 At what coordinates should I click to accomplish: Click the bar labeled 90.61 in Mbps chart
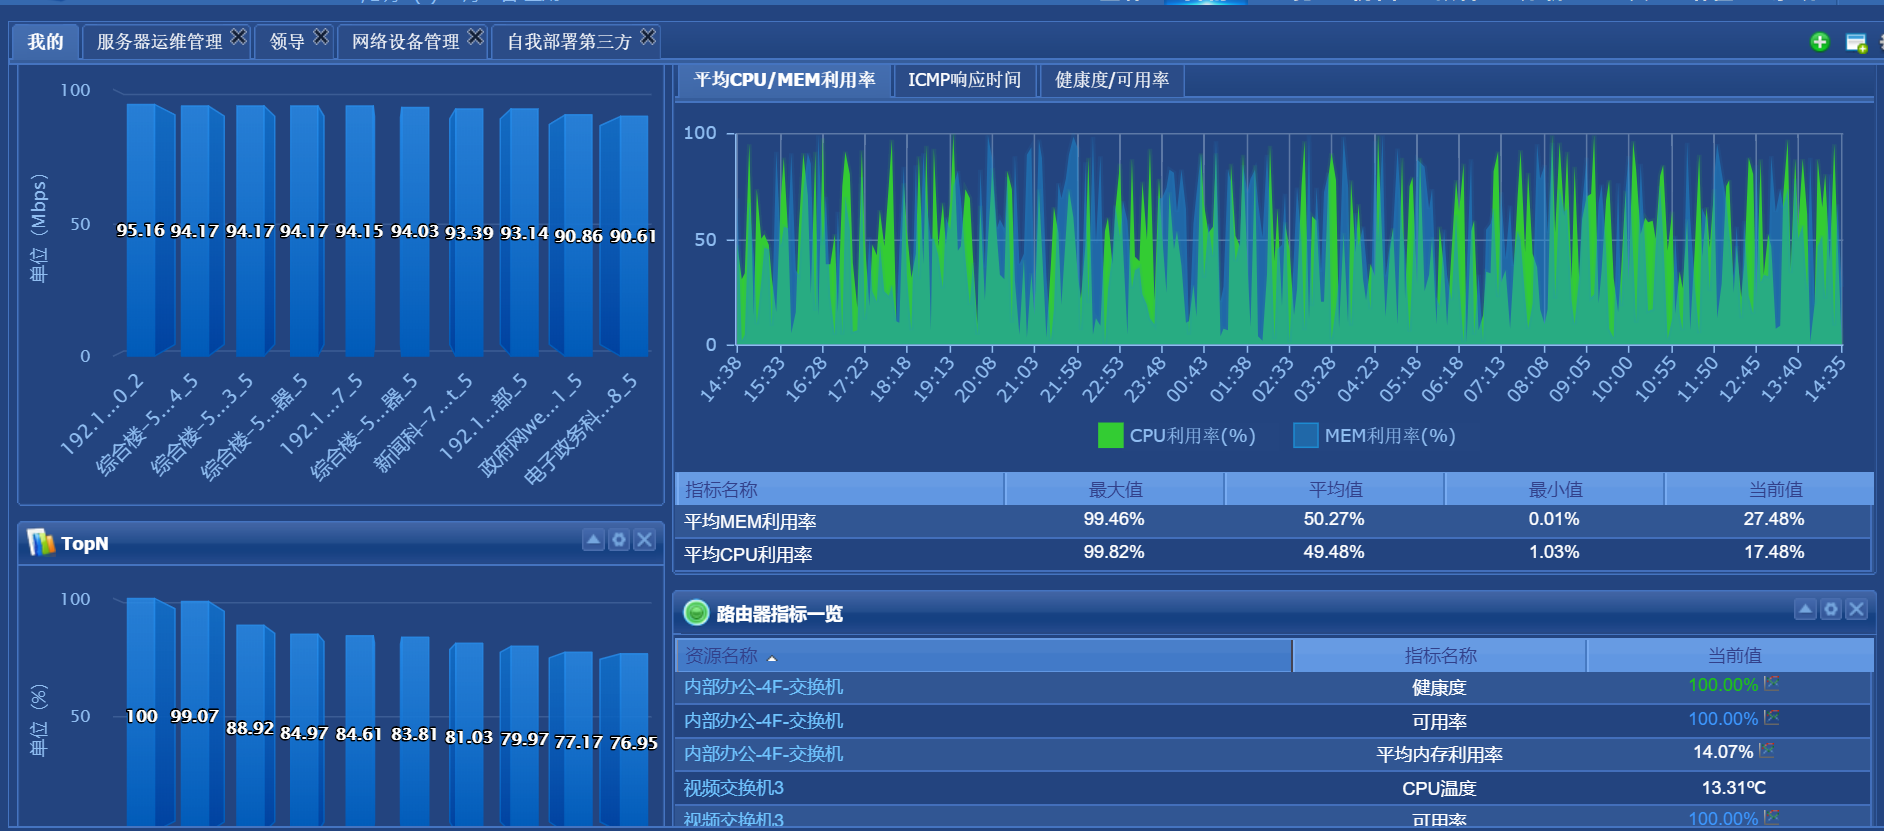click(624, 236)
